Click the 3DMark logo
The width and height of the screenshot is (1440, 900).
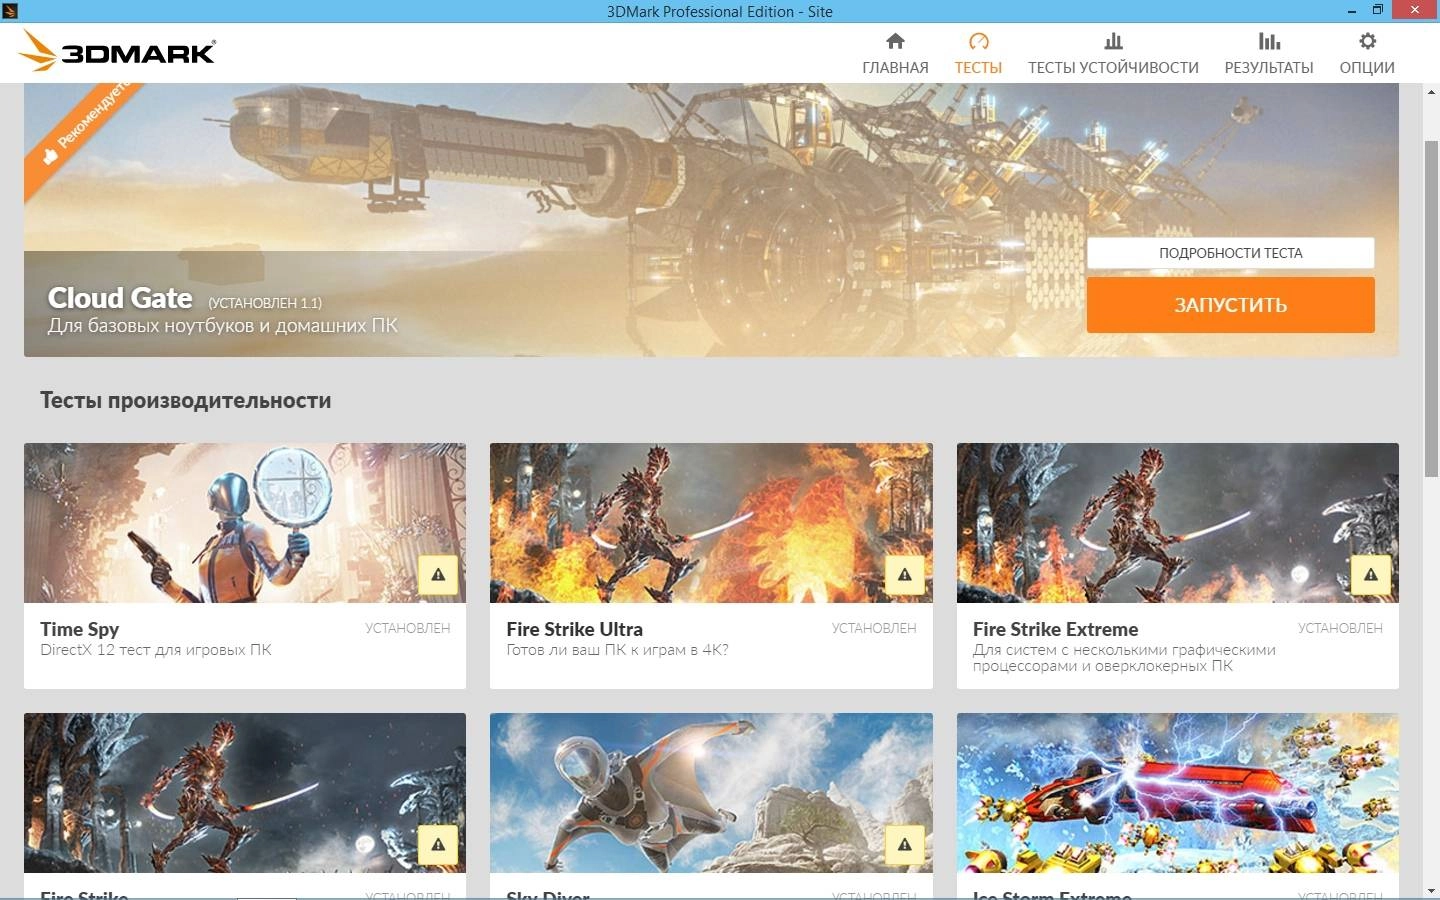(117, 51)
